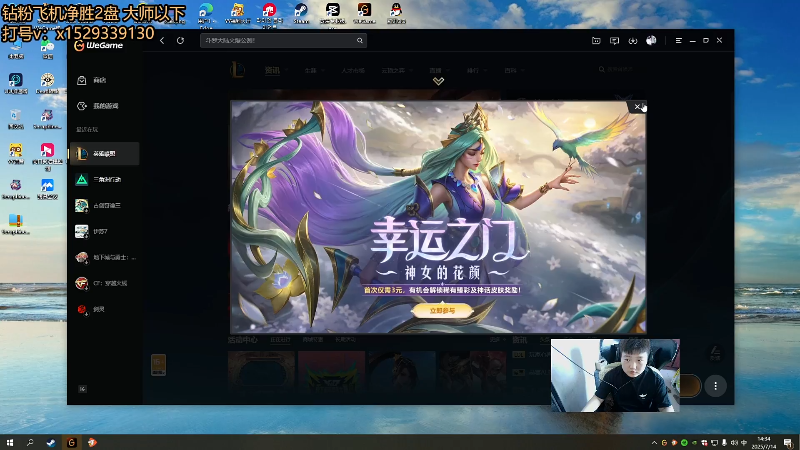Select 英雄联盟 in the recent games list
The height and width of the screenshot is (450, 800).
(105, 154)
